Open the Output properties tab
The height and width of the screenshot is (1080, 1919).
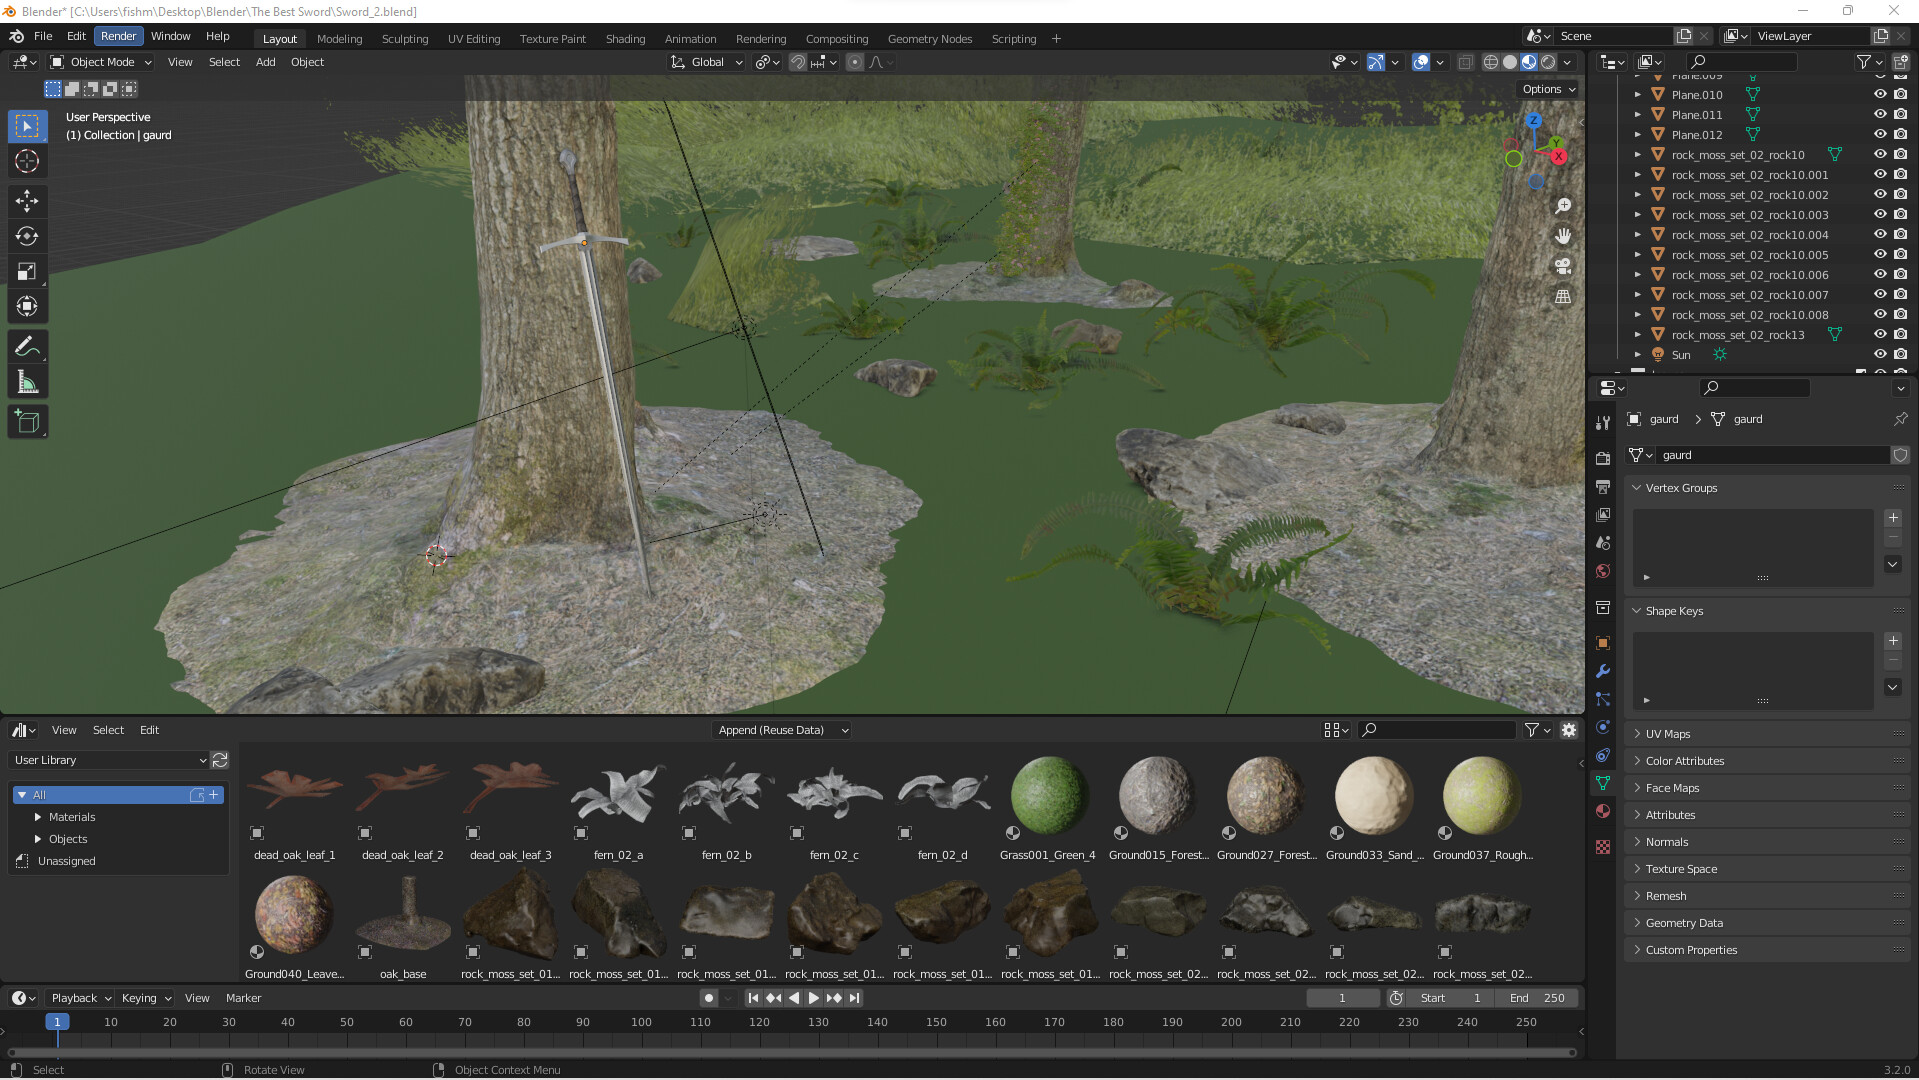tap(1603, 486)
